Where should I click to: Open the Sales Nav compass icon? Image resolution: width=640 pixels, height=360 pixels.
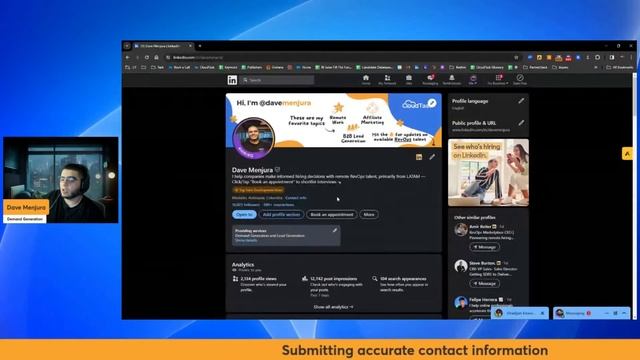point(520,80)
